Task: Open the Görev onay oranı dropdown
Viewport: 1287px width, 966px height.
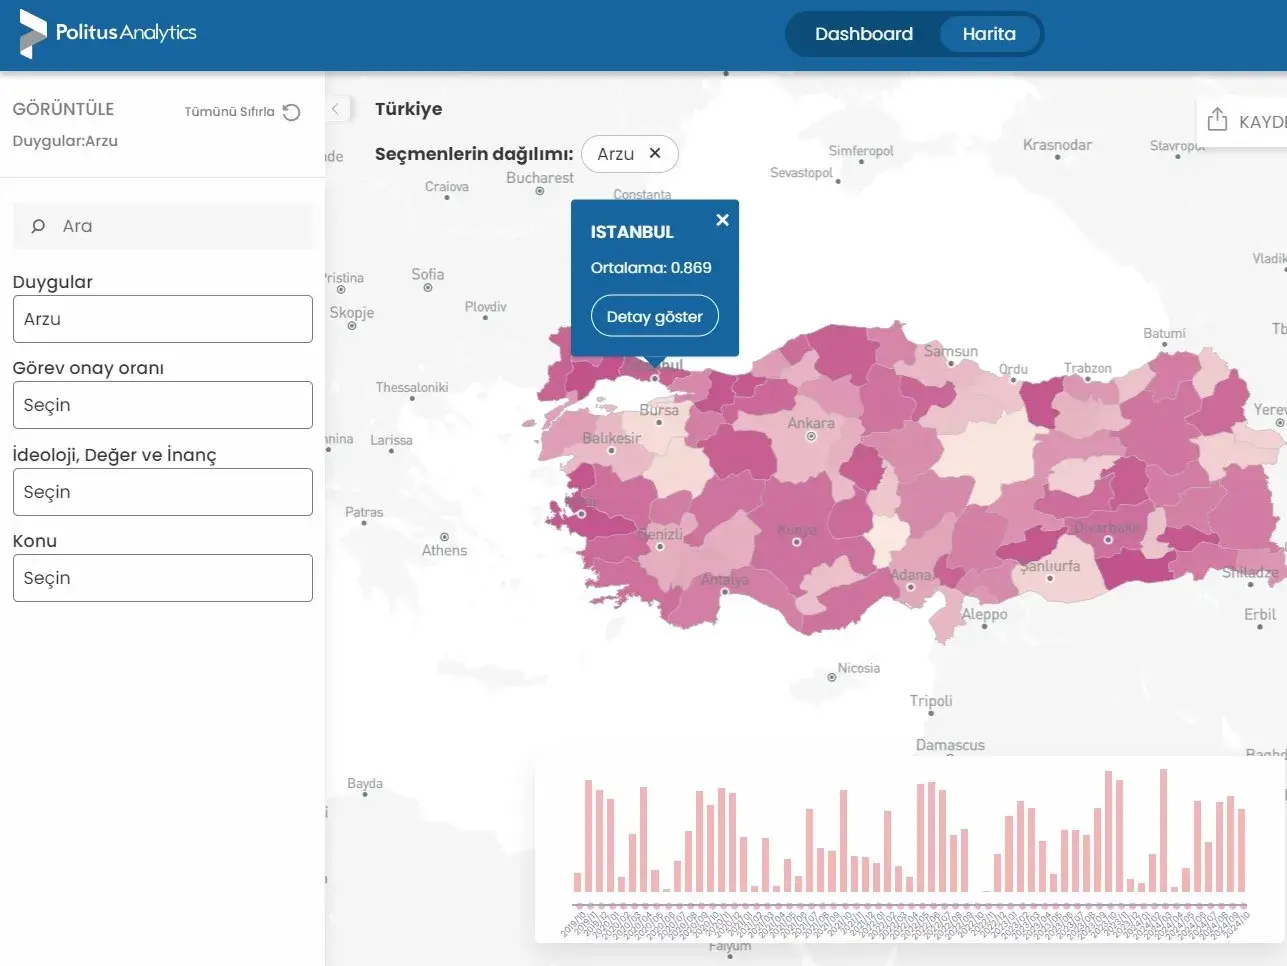Action: click(162, 405)
